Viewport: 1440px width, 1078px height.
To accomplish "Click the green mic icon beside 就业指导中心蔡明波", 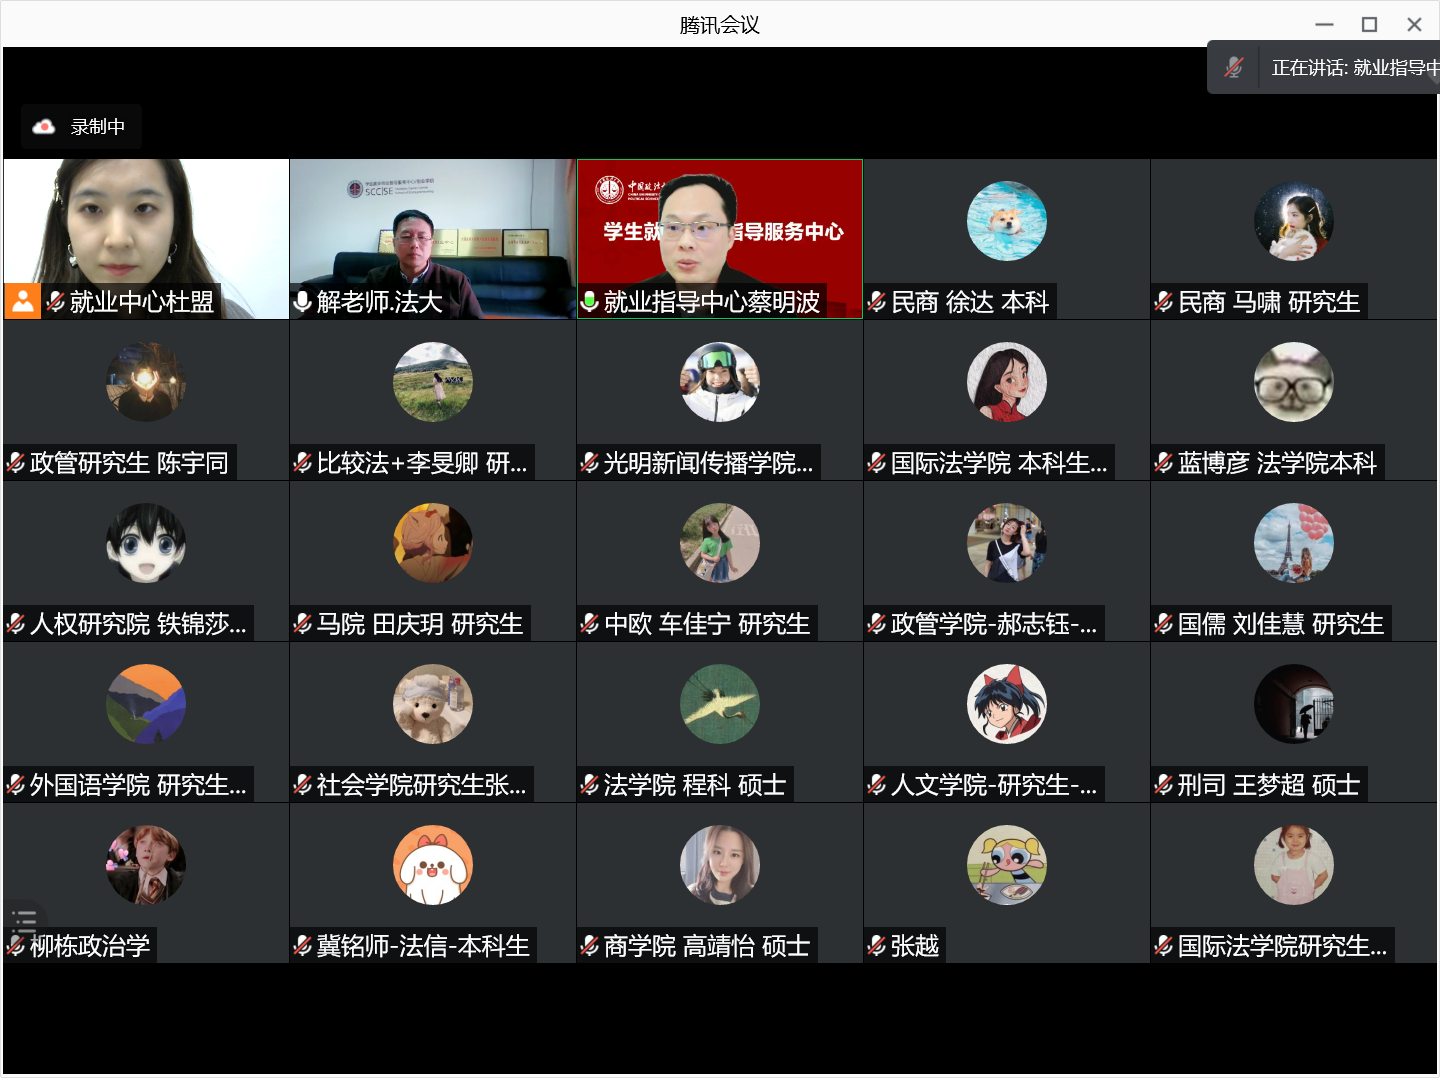I will pyautogui.click(x=590, y=301).
